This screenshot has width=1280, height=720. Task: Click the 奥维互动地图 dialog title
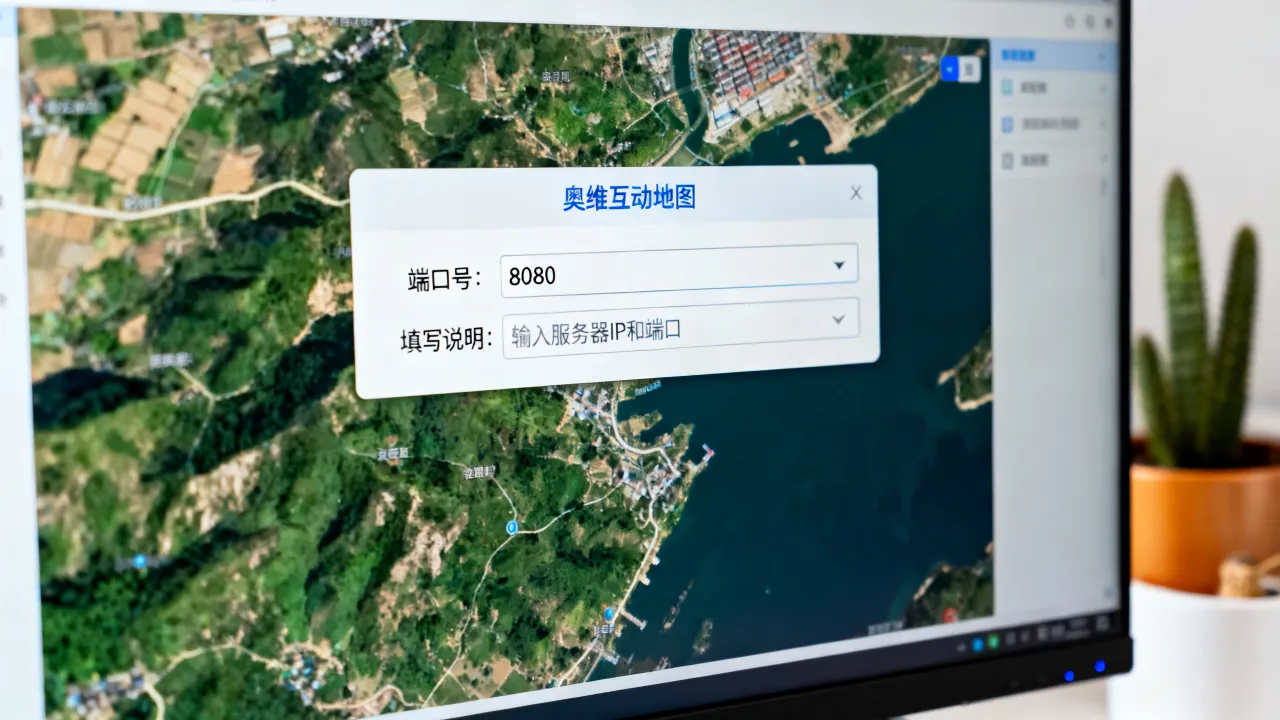629,197
